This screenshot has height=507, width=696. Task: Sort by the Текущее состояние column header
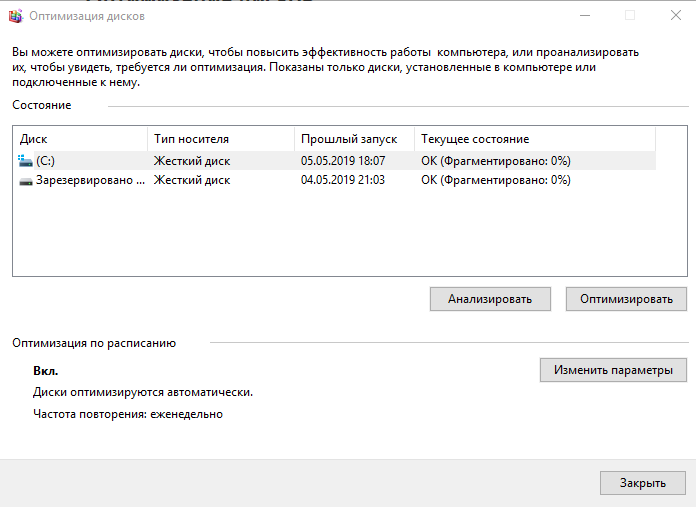tap(535, 139)
